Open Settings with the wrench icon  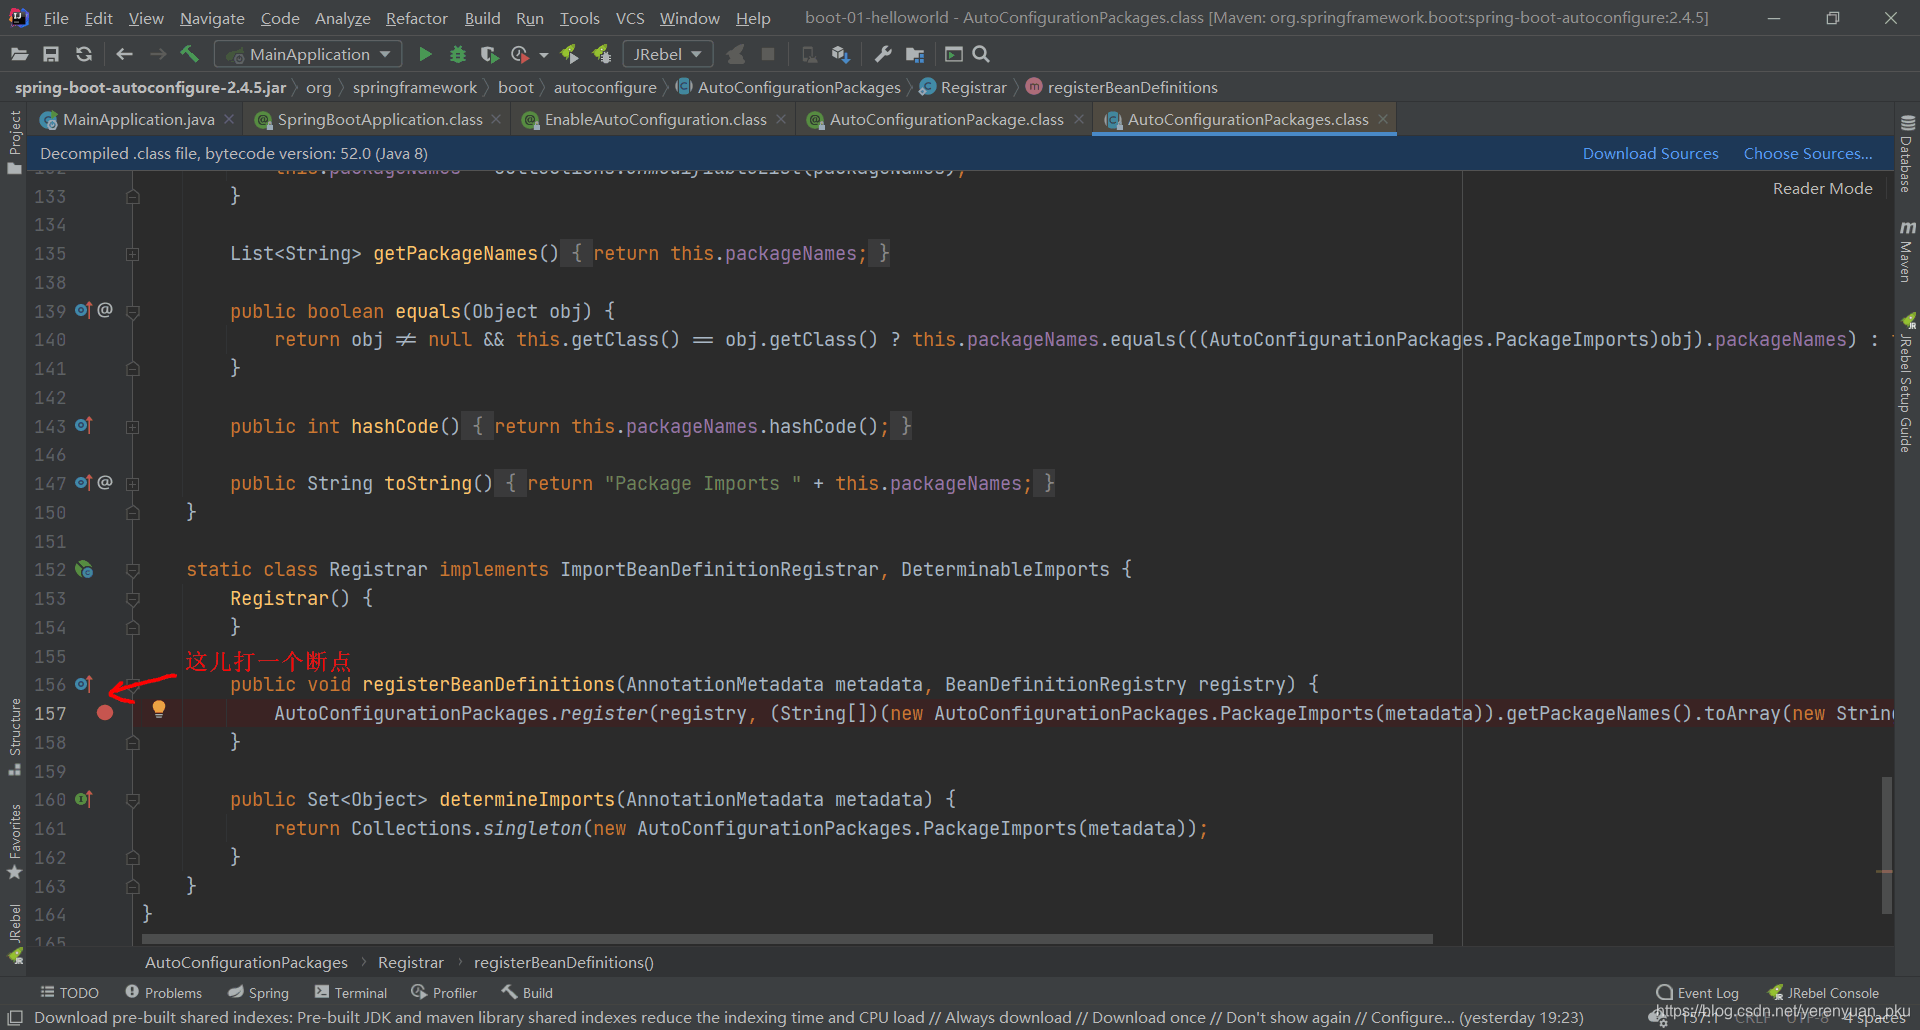click(x=883, y=54)
